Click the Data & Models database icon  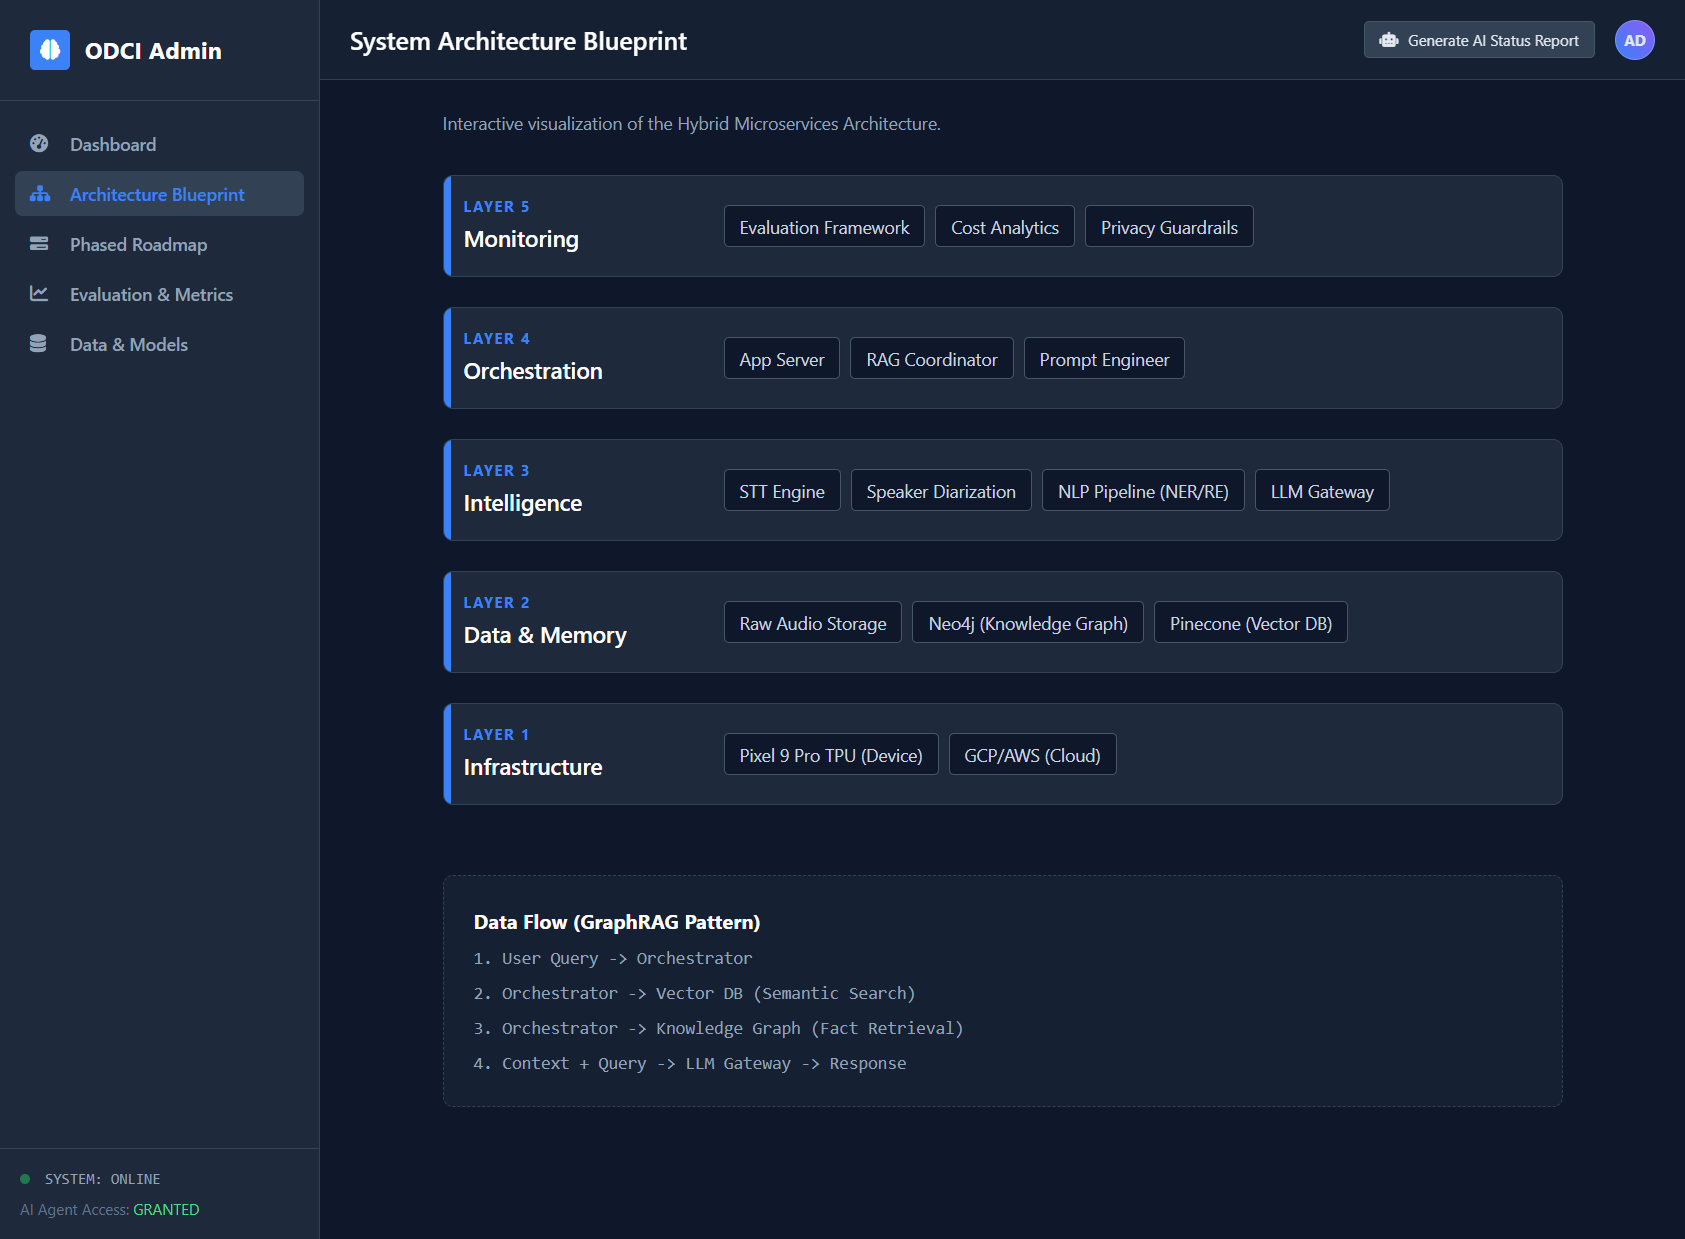(x=39, y=344)
